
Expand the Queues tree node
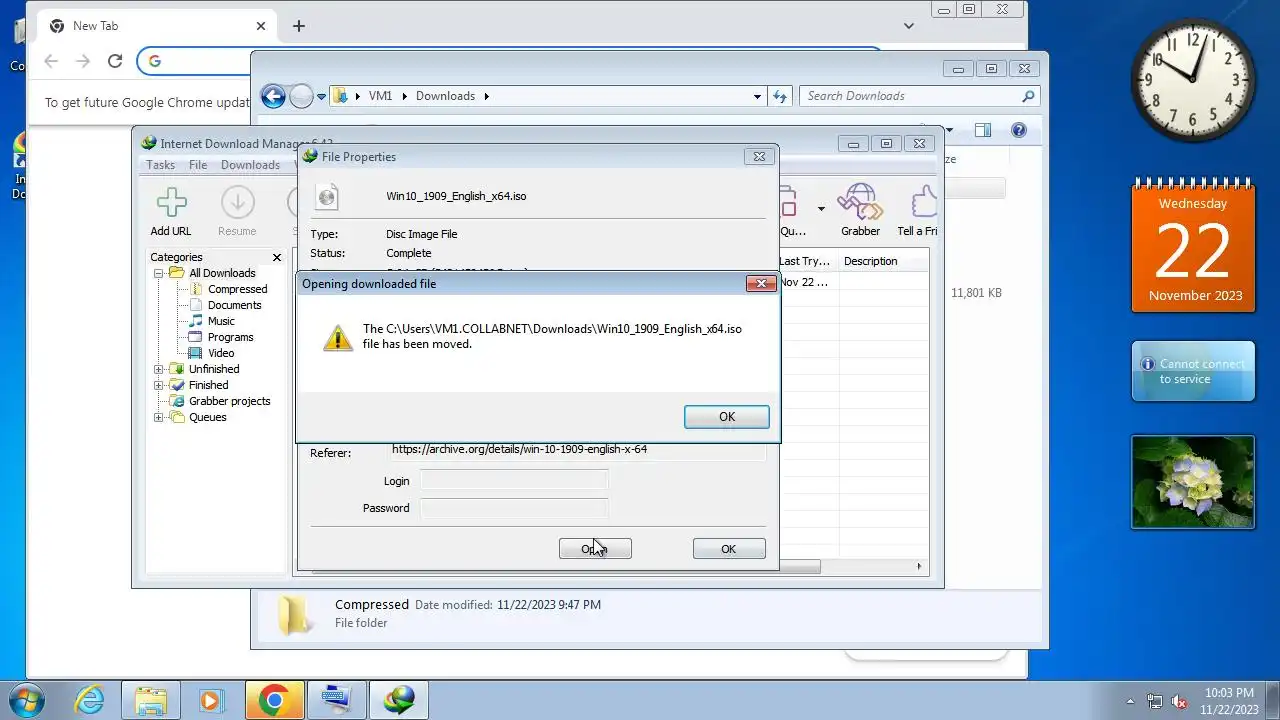tap(158, 417)
